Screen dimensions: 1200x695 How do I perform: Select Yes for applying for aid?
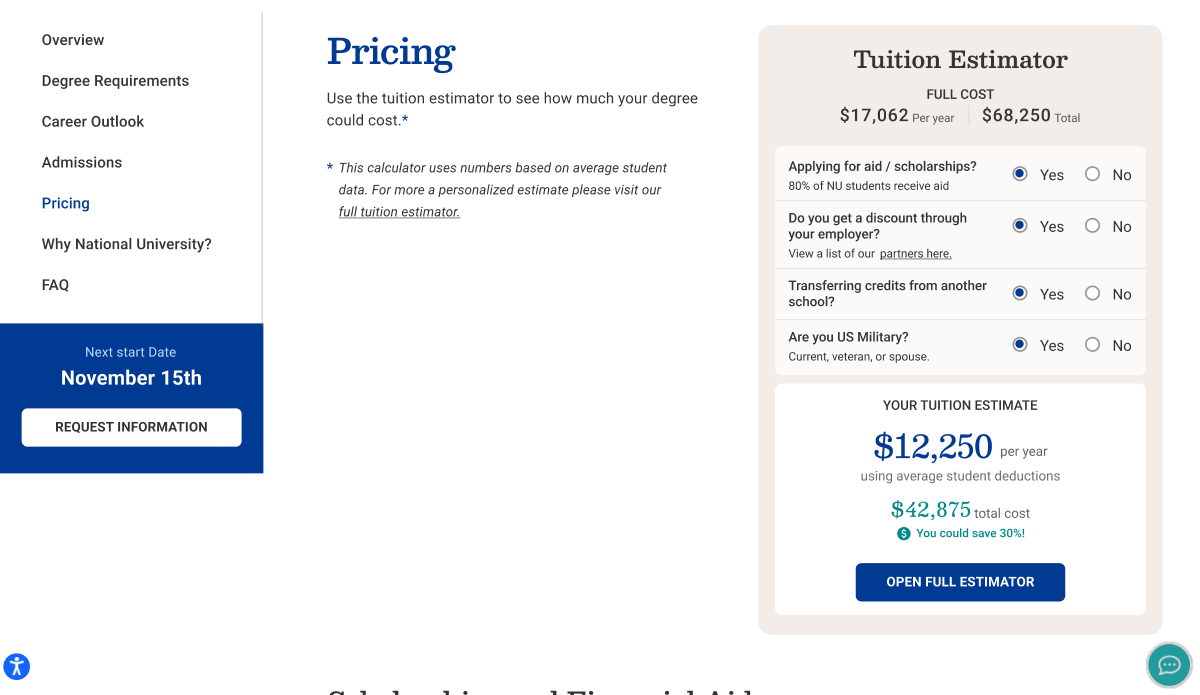1020,174
